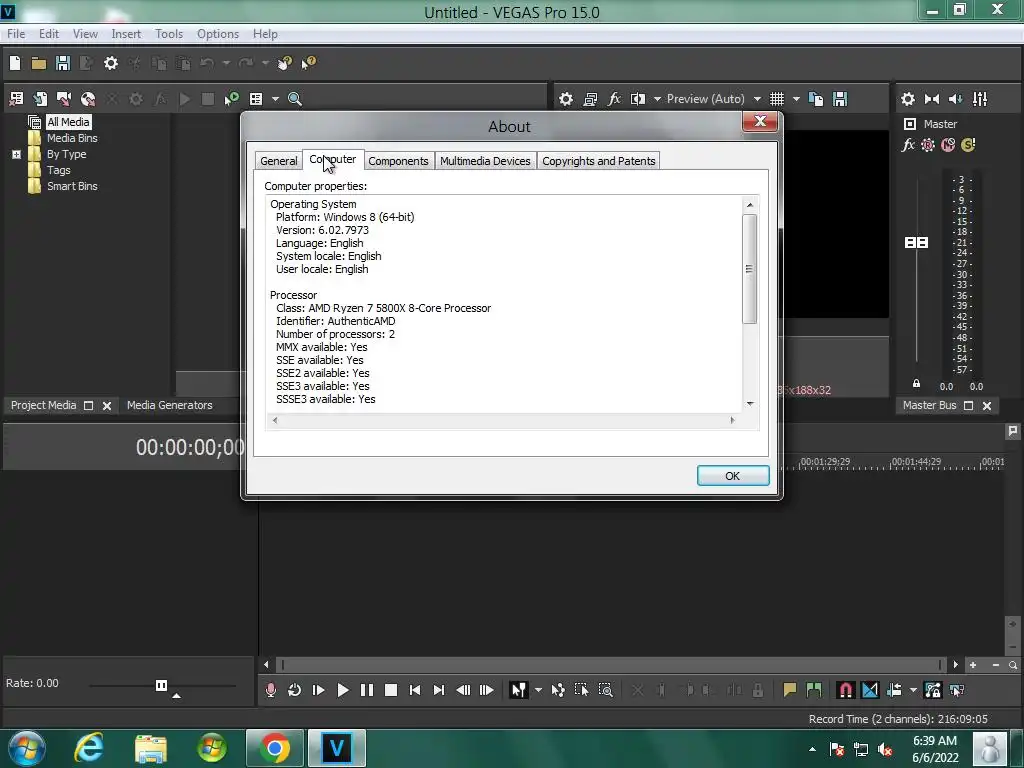Select the Selection Edit tool
This screenshot has width=1024, height=768.
[582, 690]
